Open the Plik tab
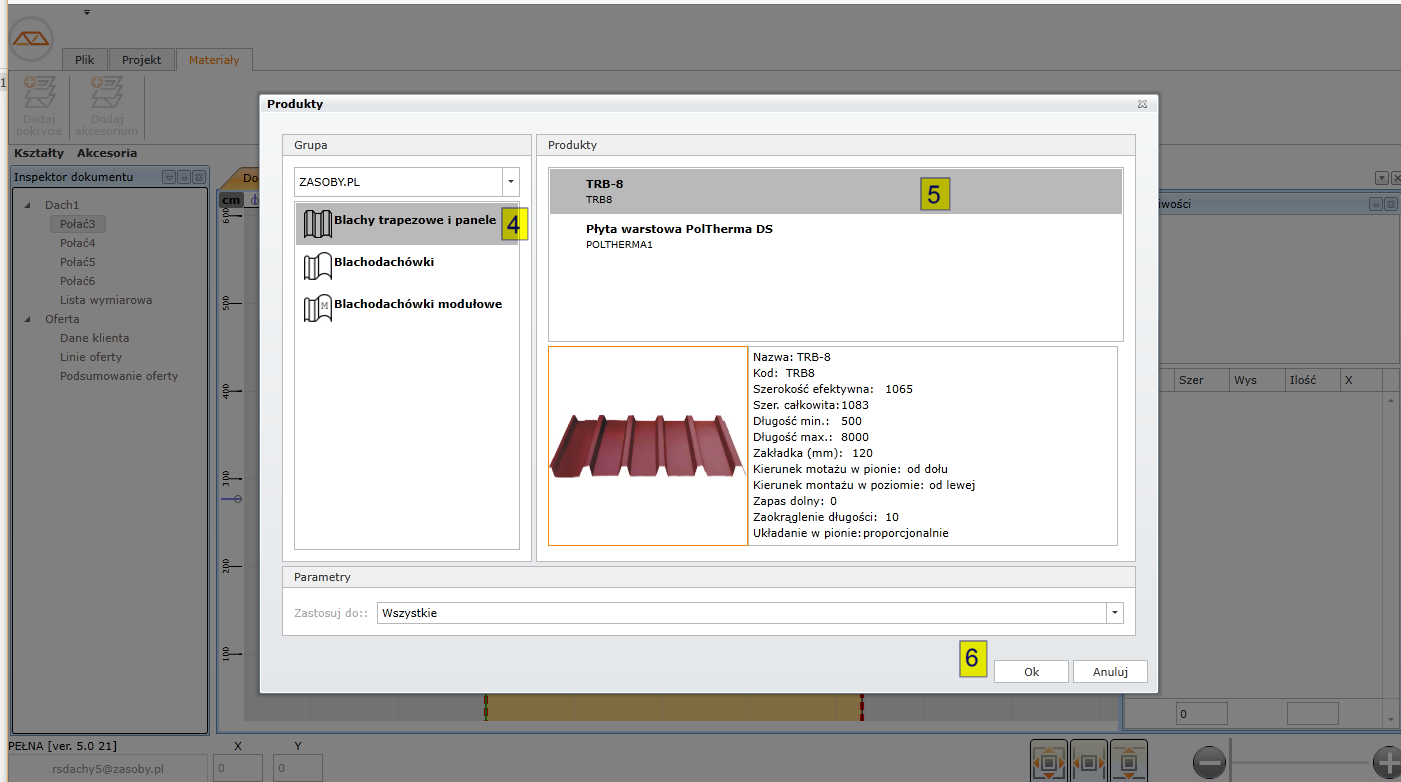The height and width of the screenshot is (782, 1401). point(84,60)
